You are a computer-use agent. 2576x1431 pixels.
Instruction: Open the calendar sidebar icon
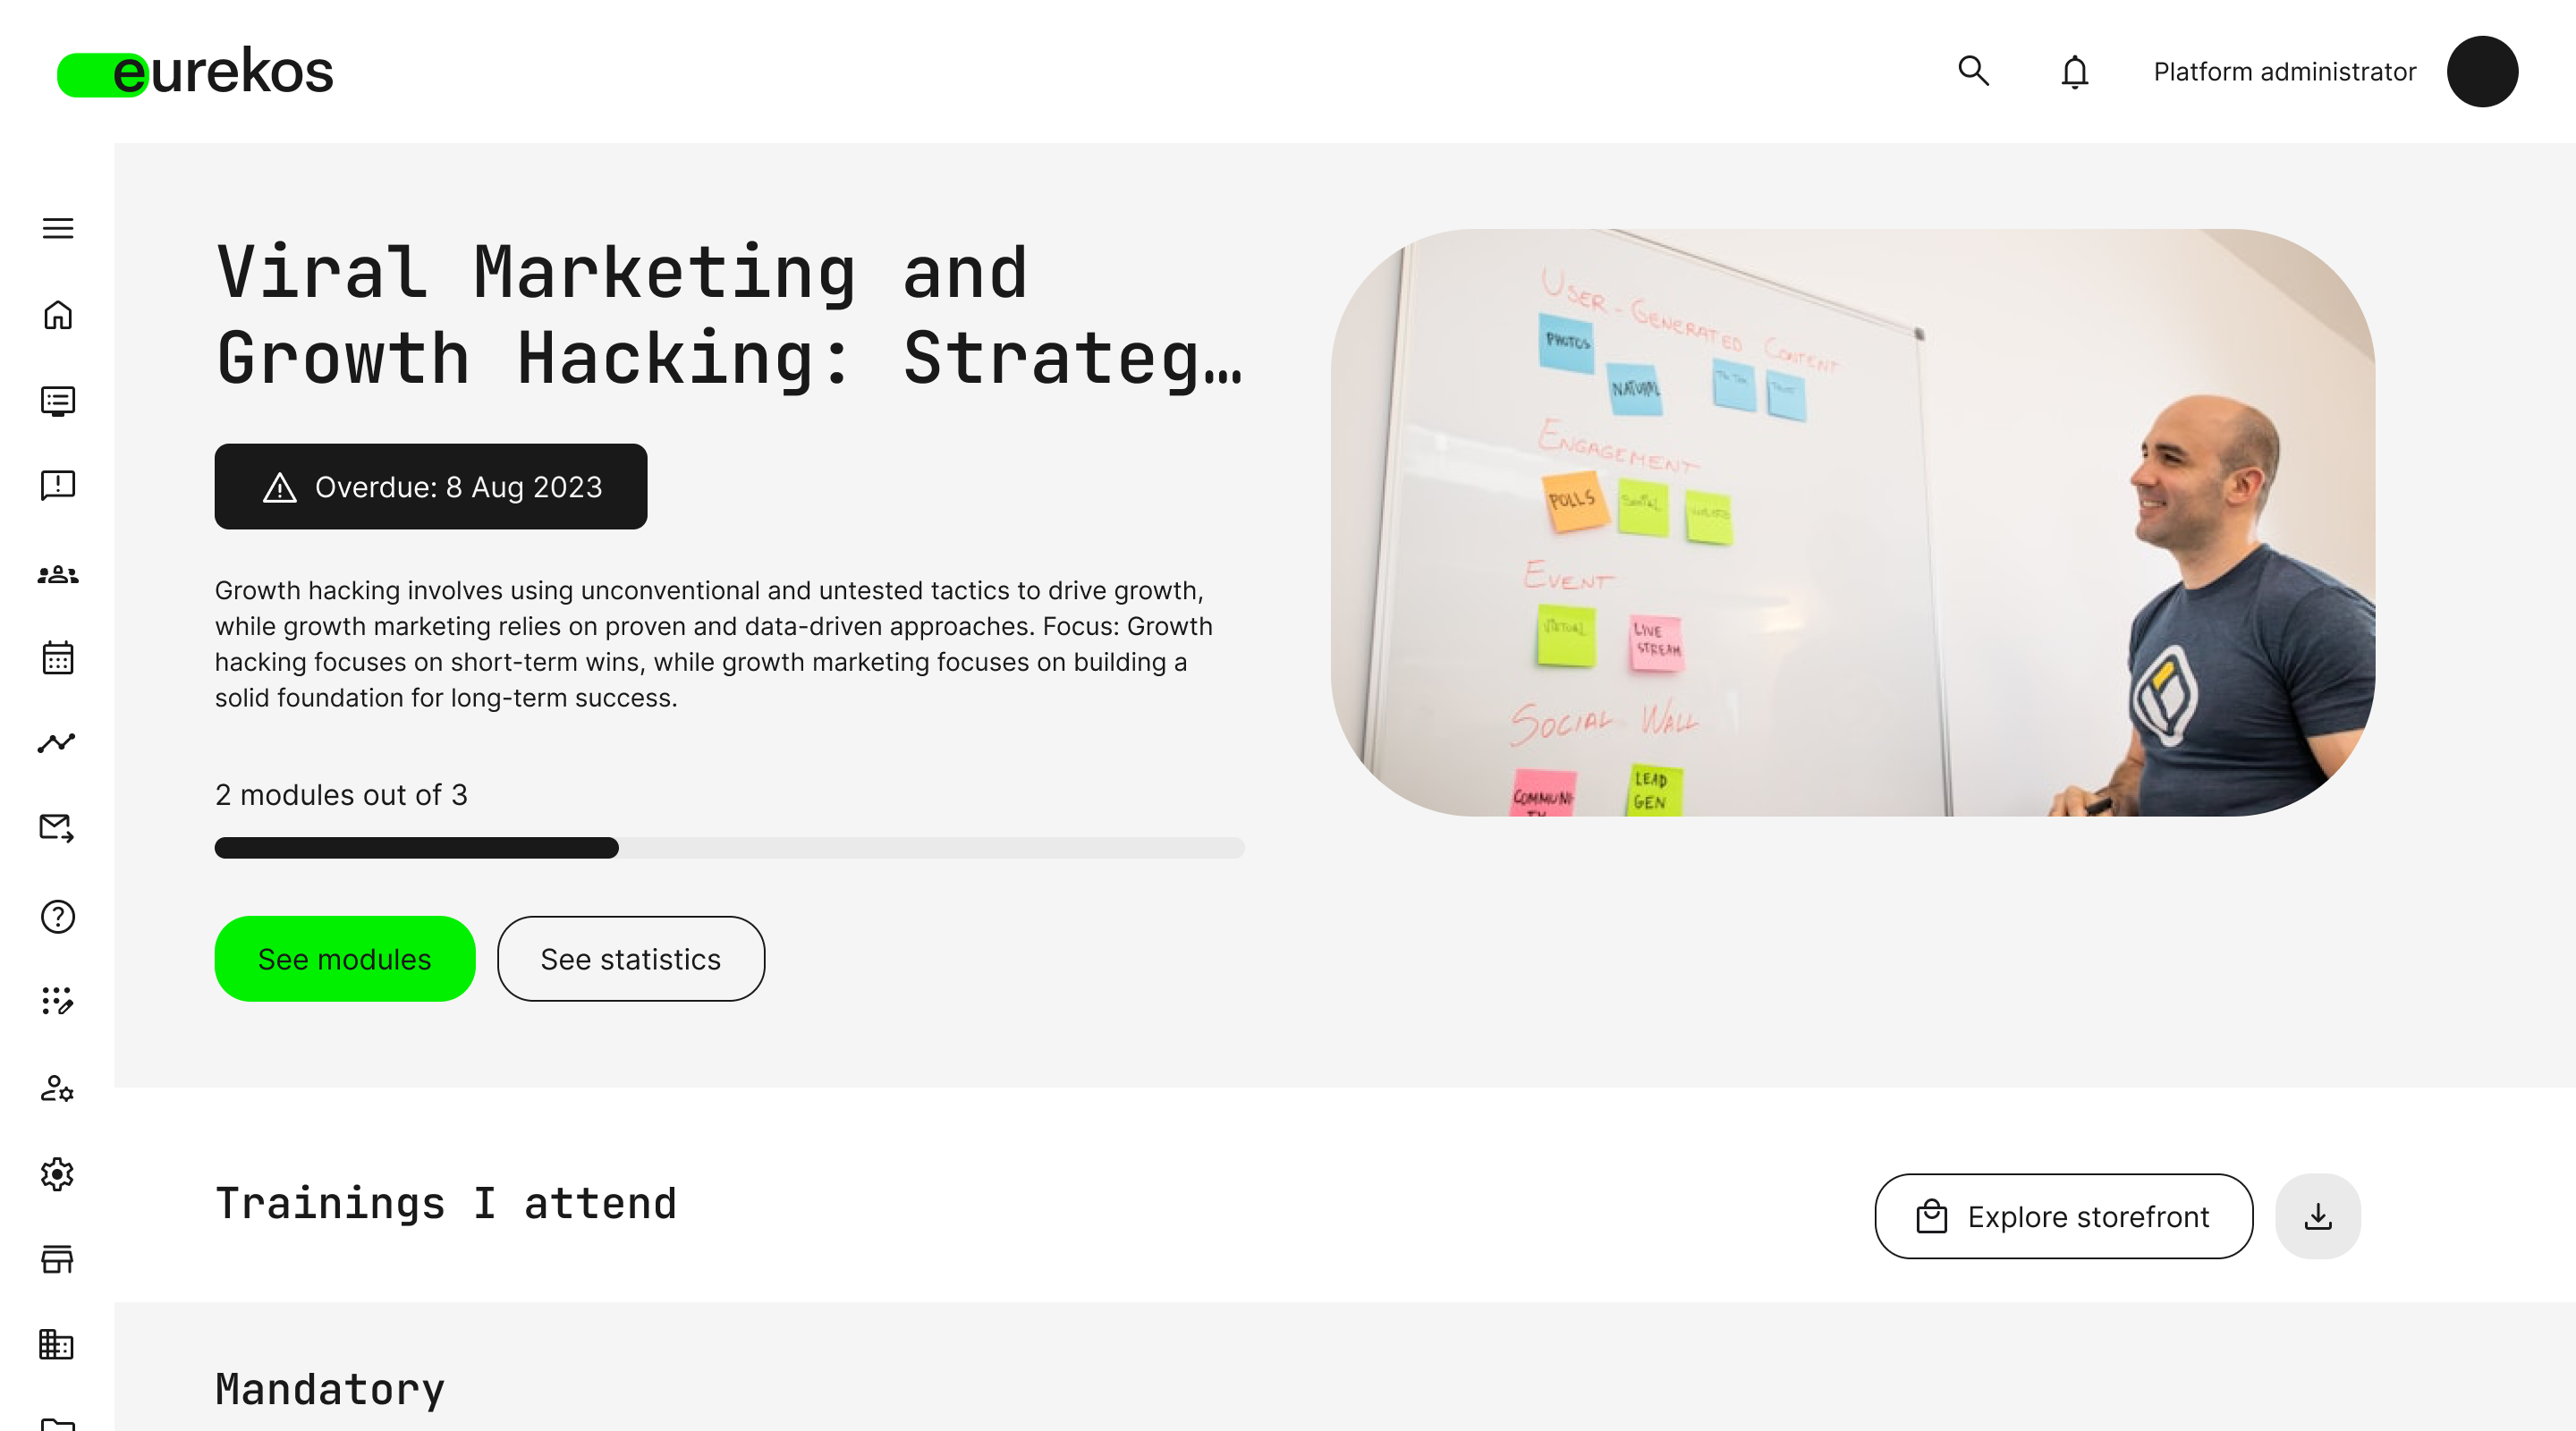click(58, 658)
